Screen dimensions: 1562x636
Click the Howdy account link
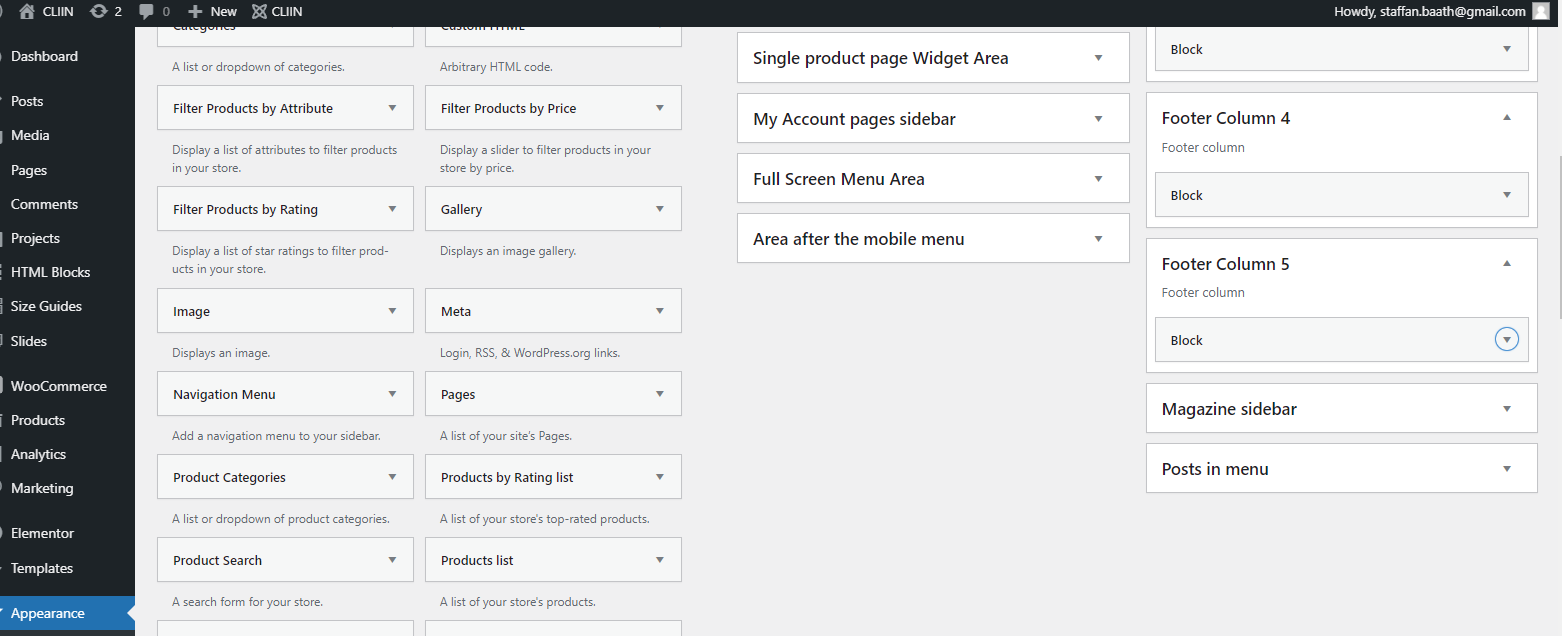click(1429, 11)
